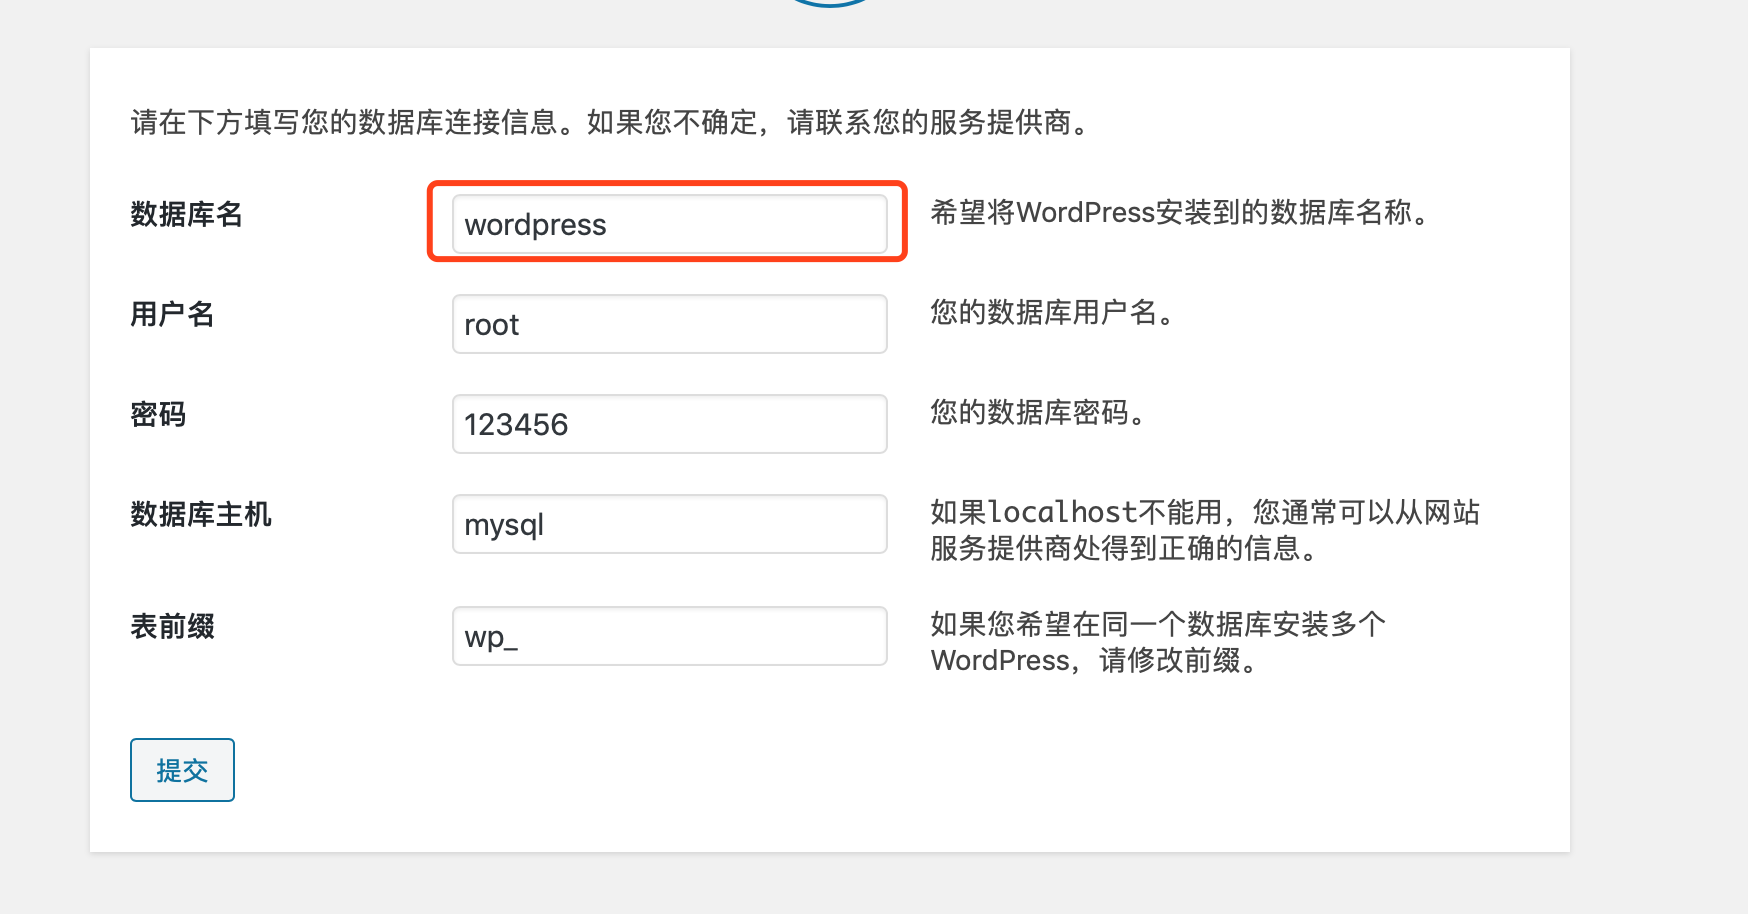Click description 希望将WordPress安装到的数据库名称
The height and width of the screenshot is (914, 1748).
[x=1181, y=212]
